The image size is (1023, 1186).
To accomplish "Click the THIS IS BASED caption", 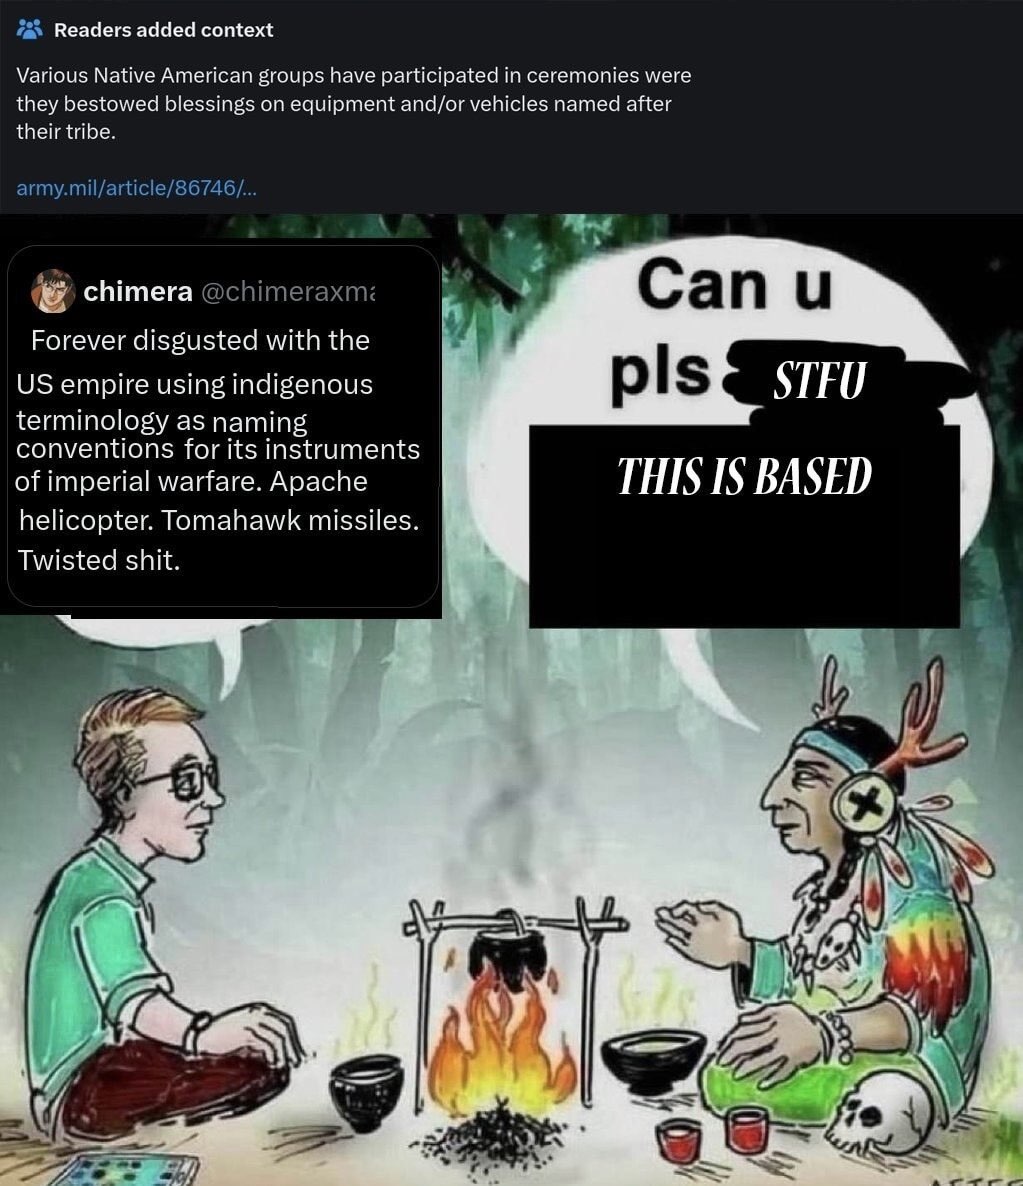I will [745, 476].
